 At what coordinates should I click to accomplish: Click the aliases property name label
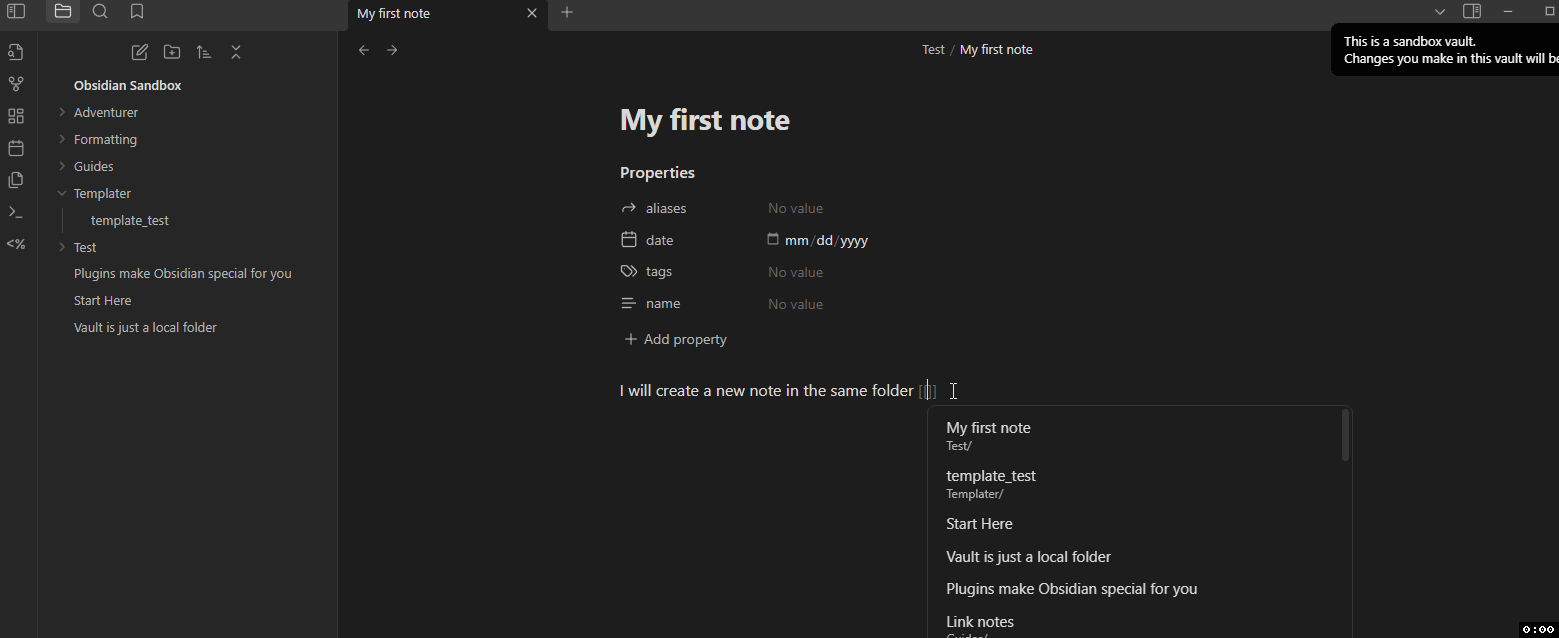666,208
